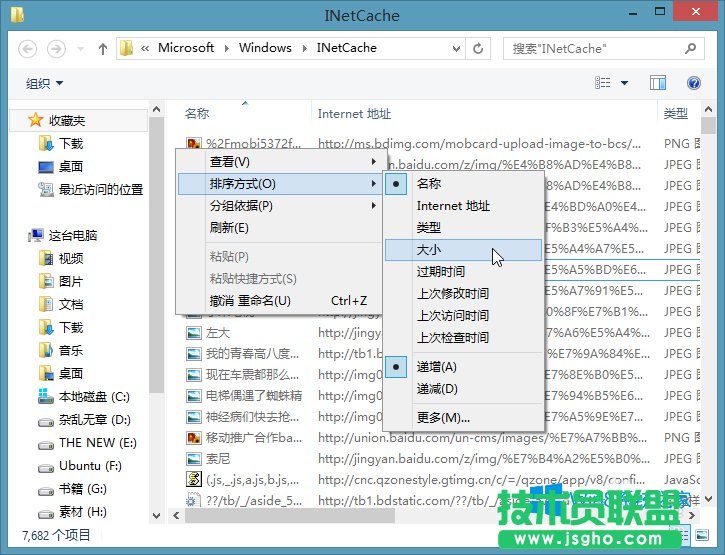Screen dimensions: 725x555
Task: Select 递减(D) descending sort order
Action: [463, 389]
